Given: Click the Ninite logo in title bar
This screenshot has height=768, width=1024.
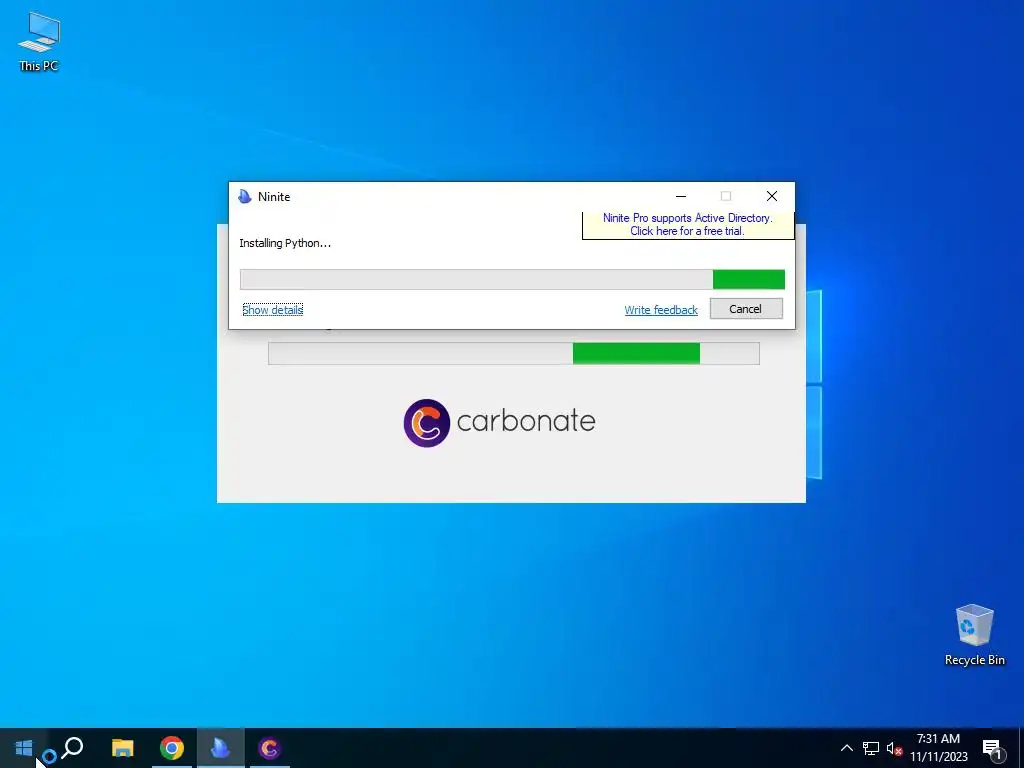Looking at the screenshot, I should [x=245, y=197].
